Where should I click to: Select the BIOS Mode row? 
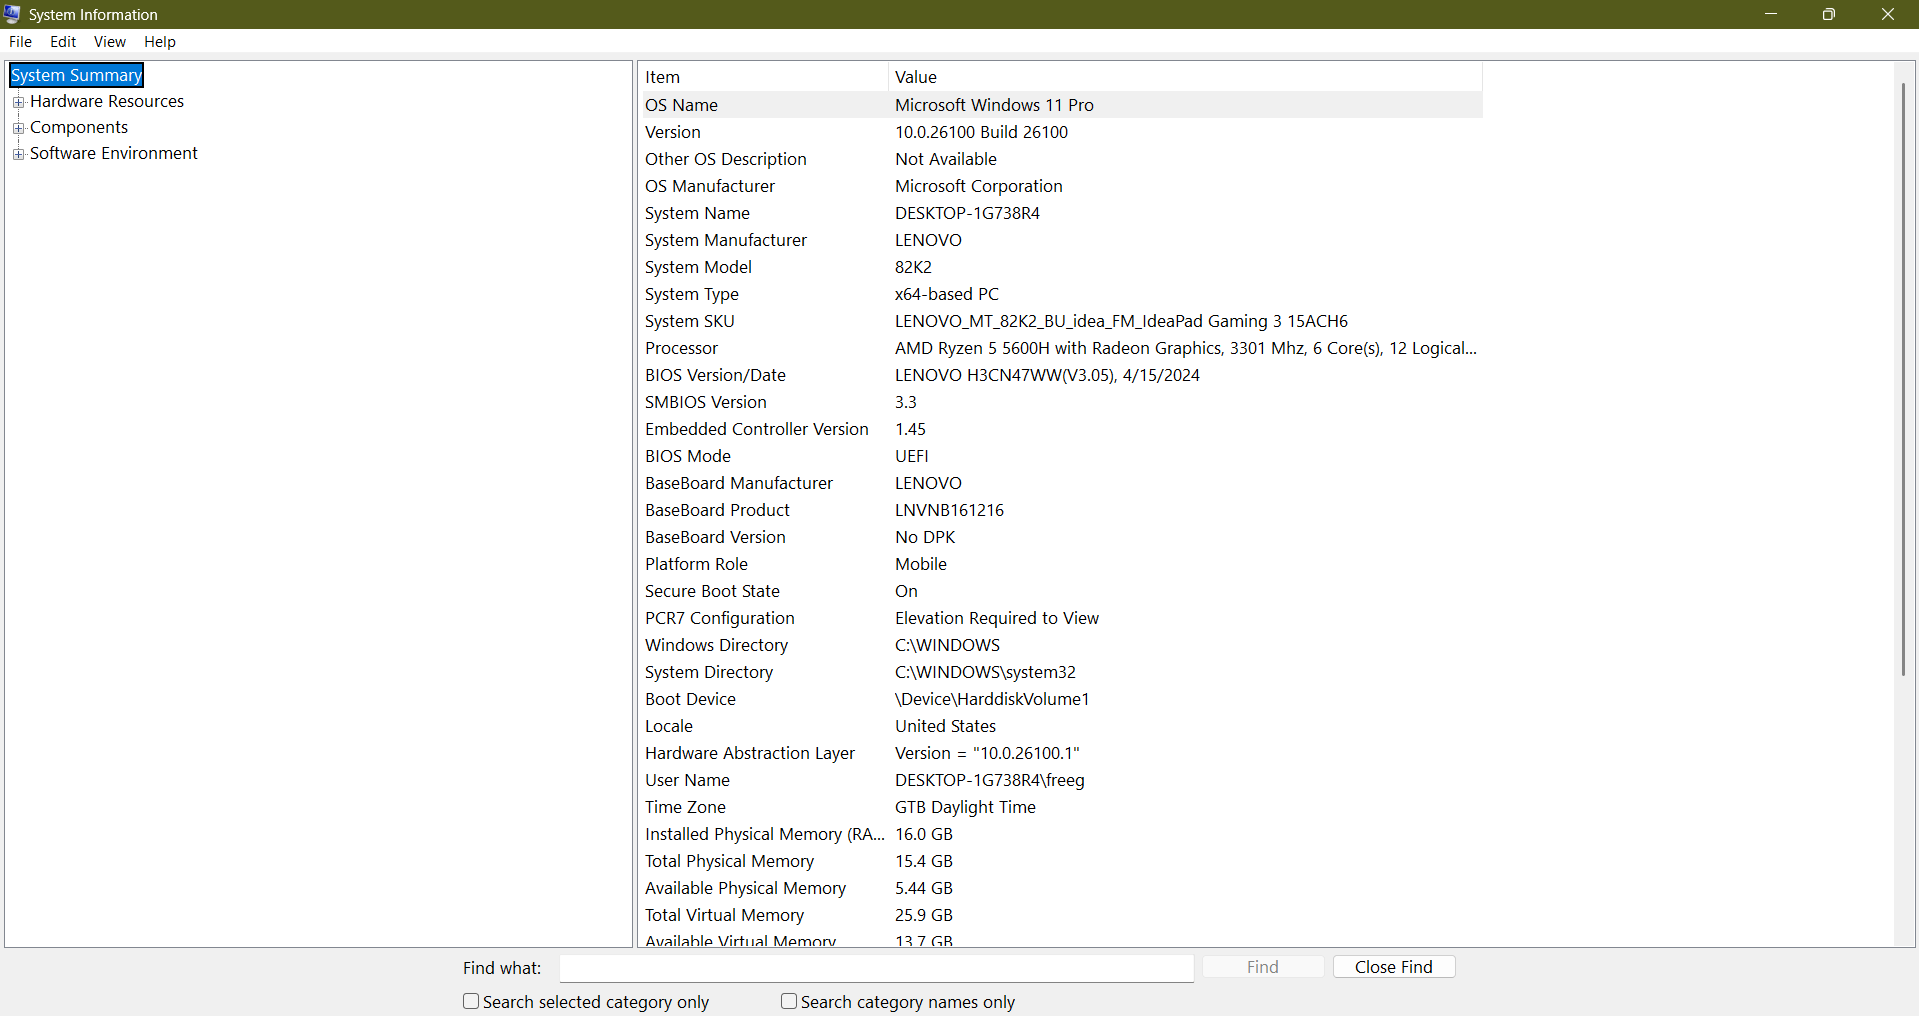point(1061,456)
